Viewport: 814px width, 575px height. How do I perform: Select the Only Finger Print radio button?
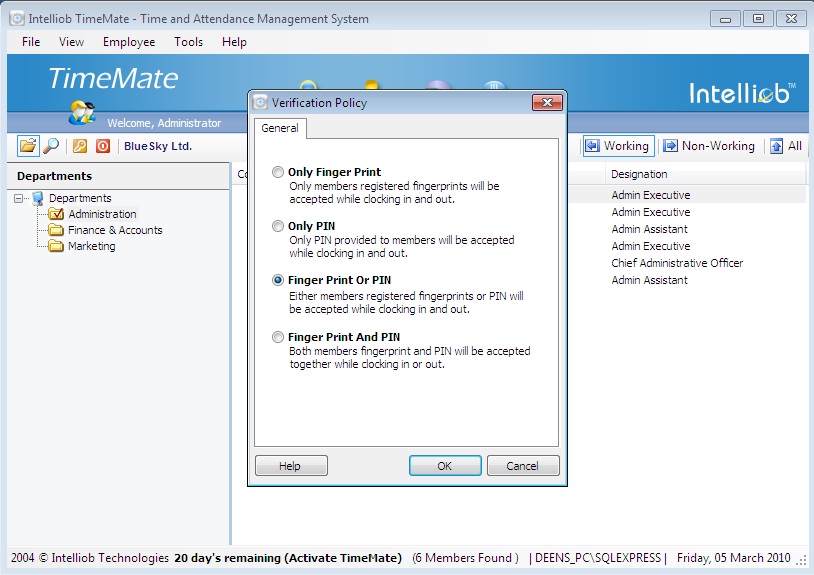[278, 172]
